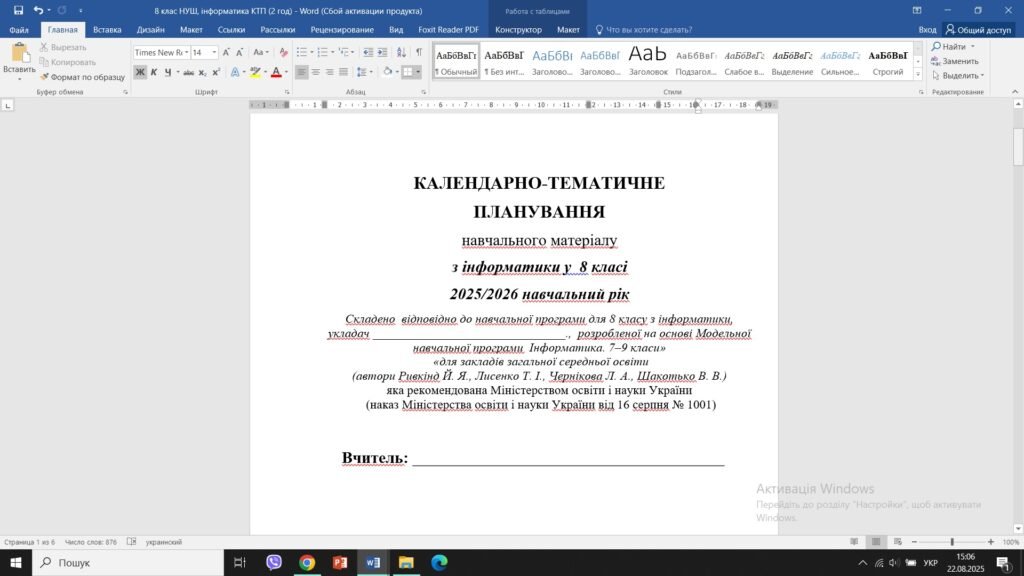Screen dimensions: 1024x576
Task: Click the украинский language indicator in status bar
Action: (163, 543)
